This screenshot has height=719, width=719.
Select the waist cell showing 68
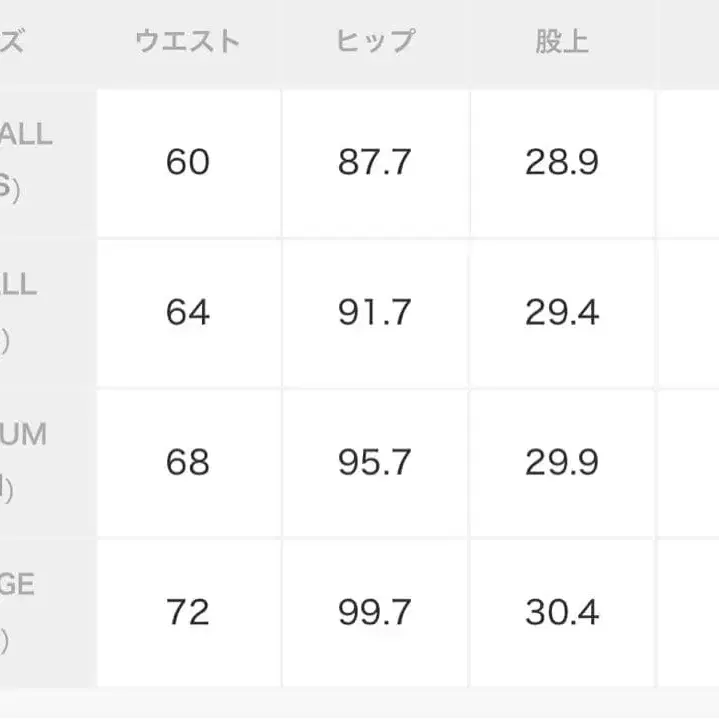[188, 462]
